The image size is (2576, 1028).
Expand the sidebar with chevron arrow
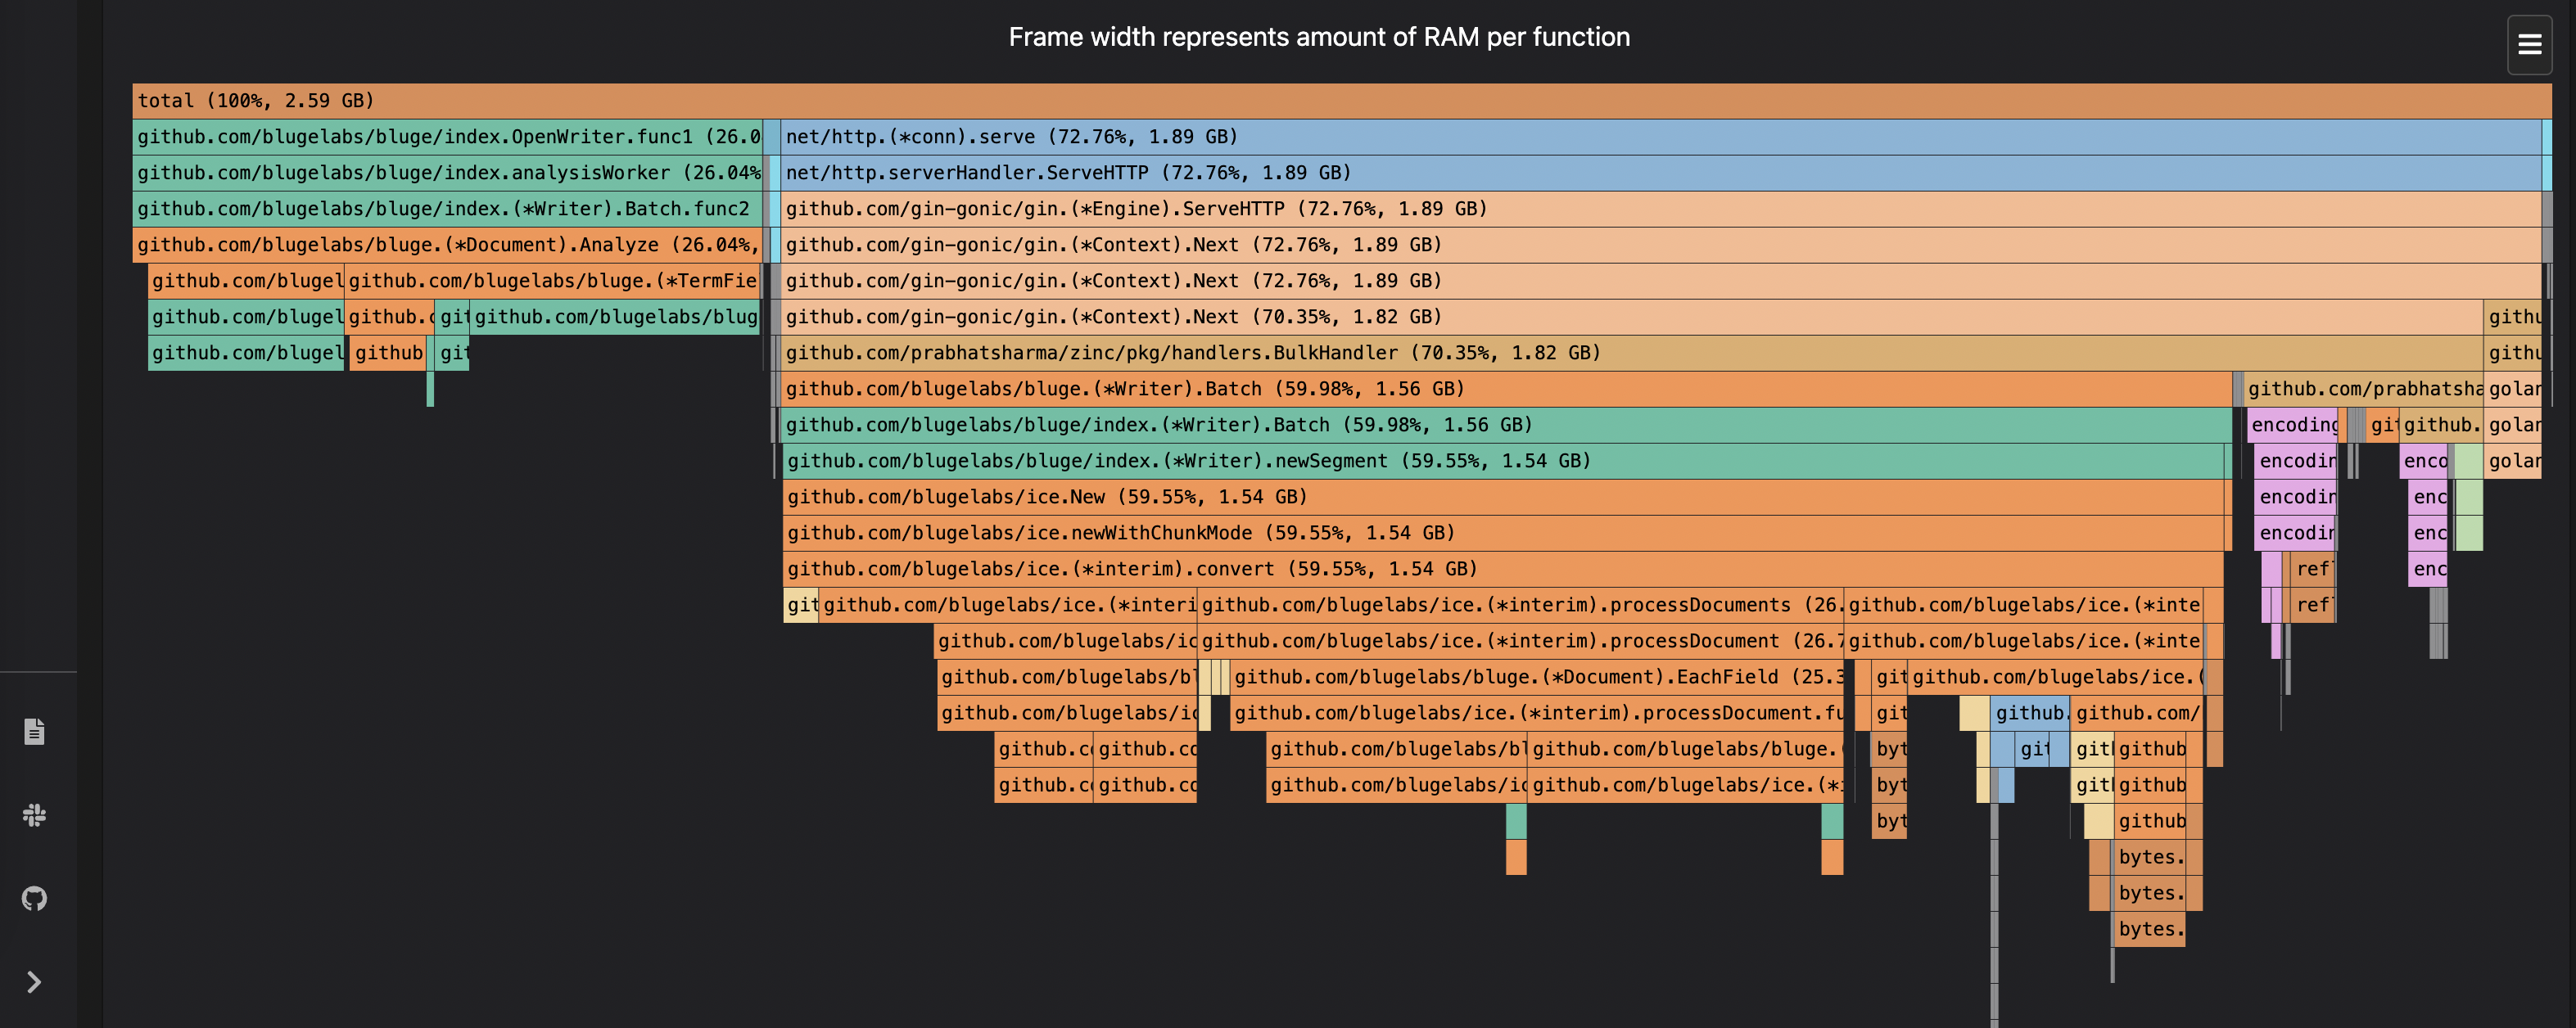tap(34, 982)
